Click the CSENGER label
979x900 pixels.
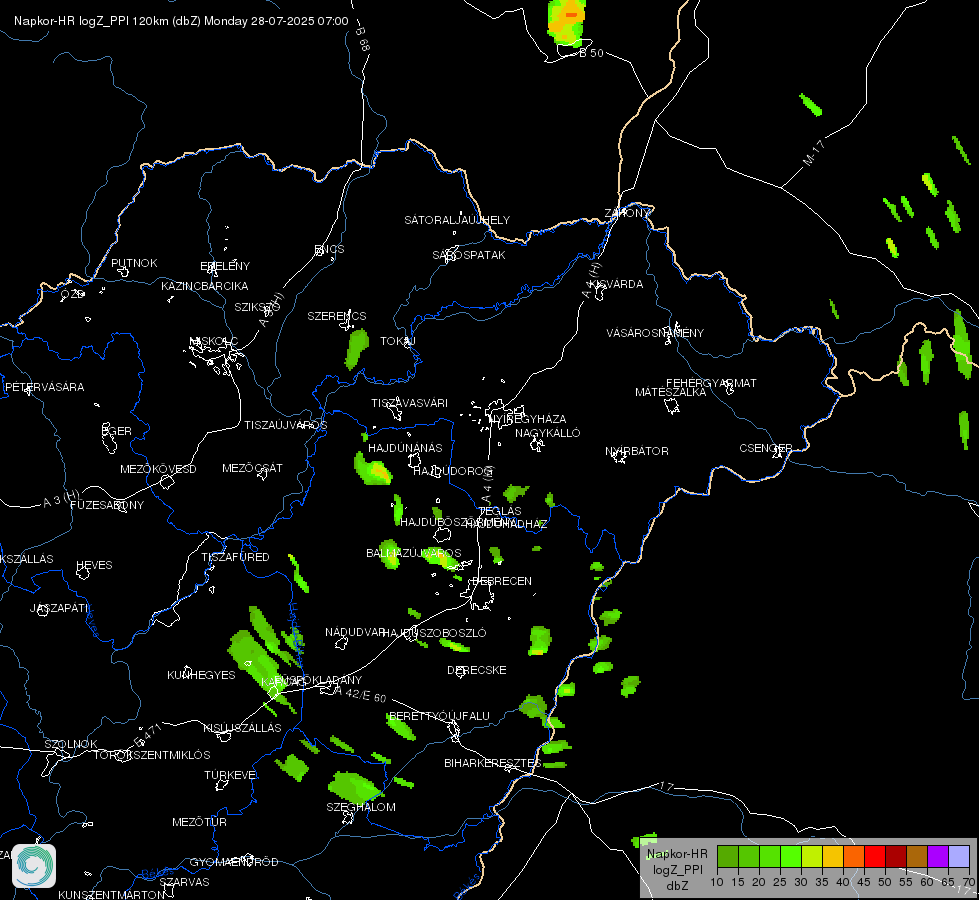(766, 448)
